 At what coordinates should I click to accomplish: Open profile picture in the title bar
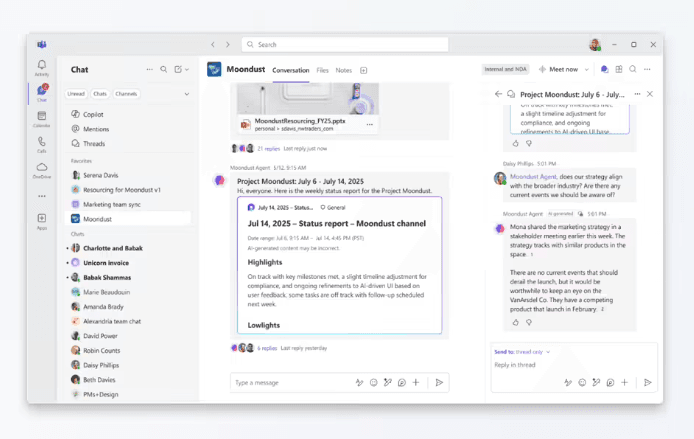coord(595,45)
